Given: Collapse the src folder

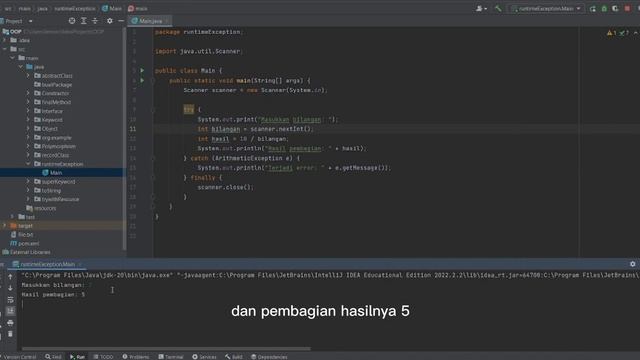Looking at the screenshot, I should tap(4, 49).
